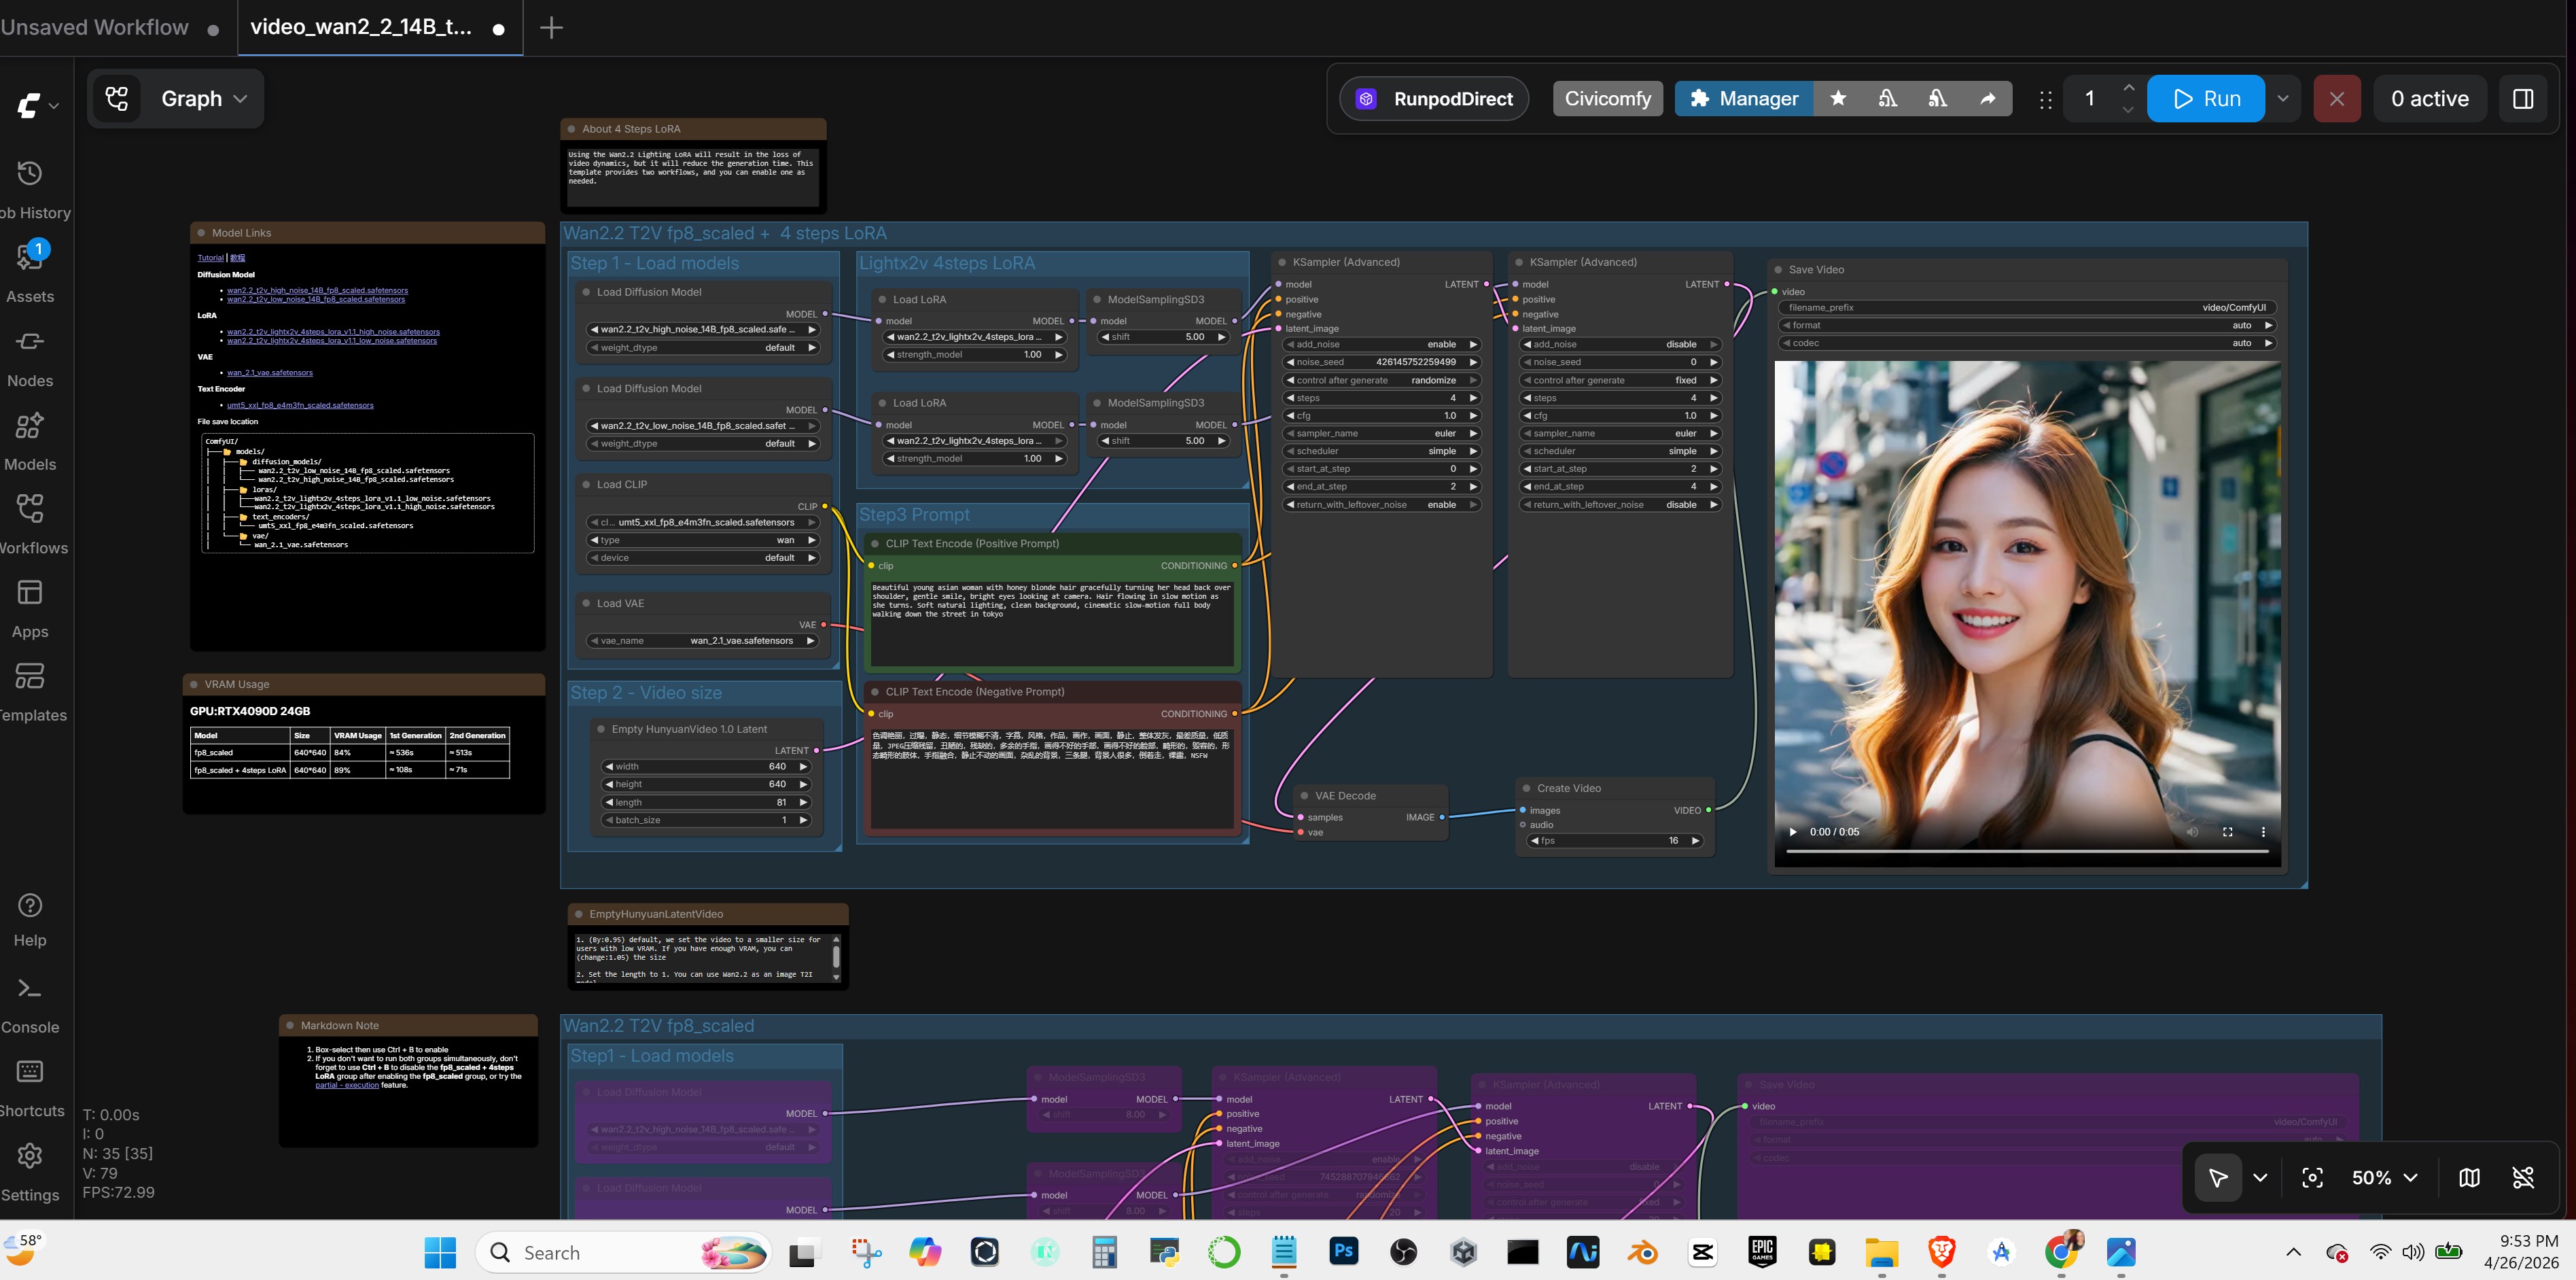This screenshot has width=2576, height=1280.
Task: Click the red cancel X button
Action: [x=2336, y=98]
